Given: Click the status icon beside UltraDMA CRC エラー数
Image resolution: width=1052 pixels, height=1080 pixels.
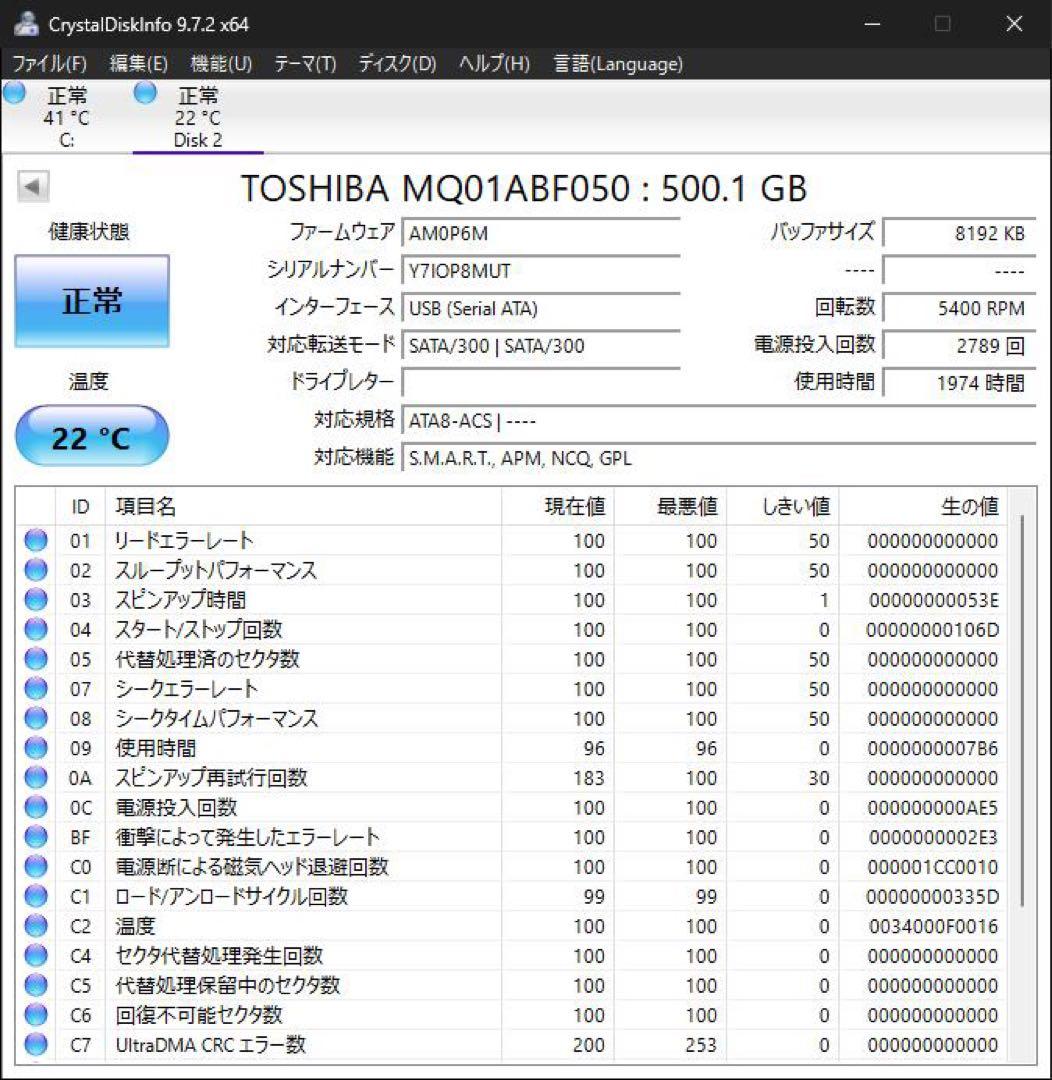Looking at the screenshot, I should coord(35,1044).
